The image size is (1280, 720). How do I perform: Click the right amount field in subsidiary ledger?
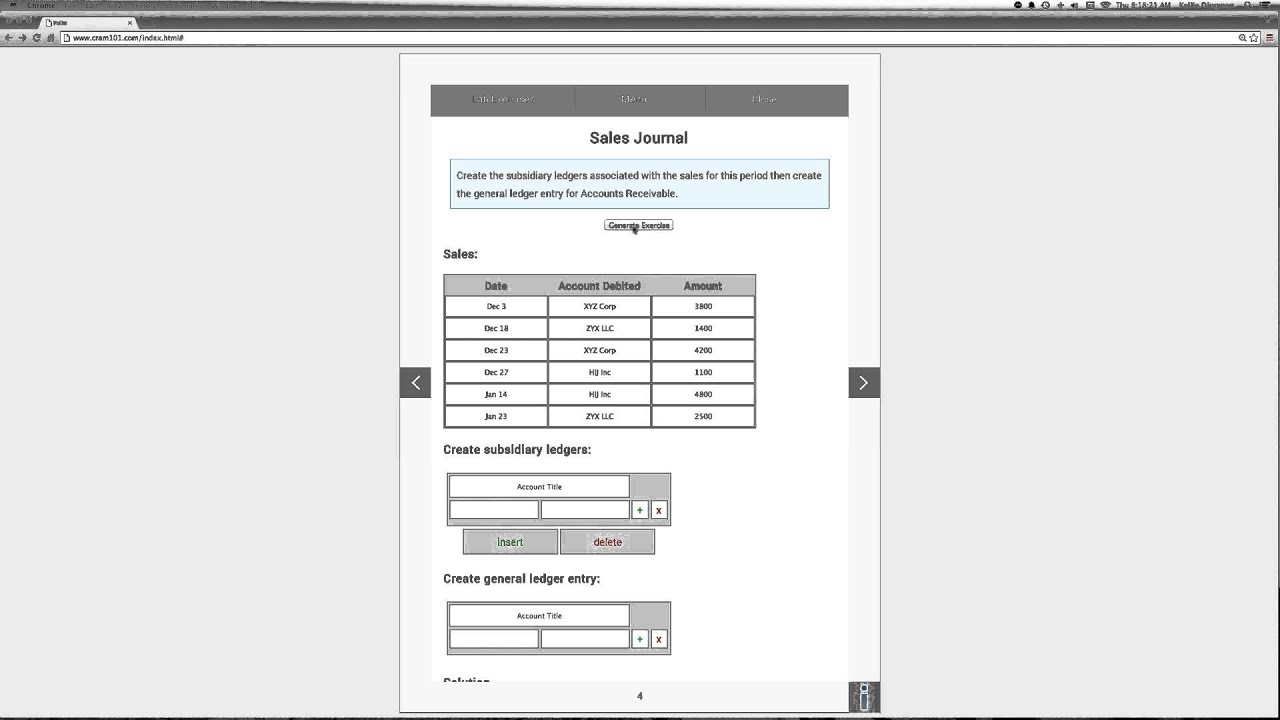click(x=585, y=510)
